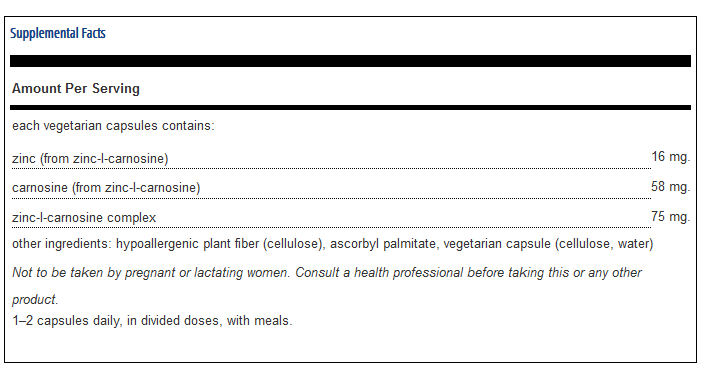Click the 16 mg. zinc amount
The height and width of the screenshot is (380, 702).
(671, 157)
